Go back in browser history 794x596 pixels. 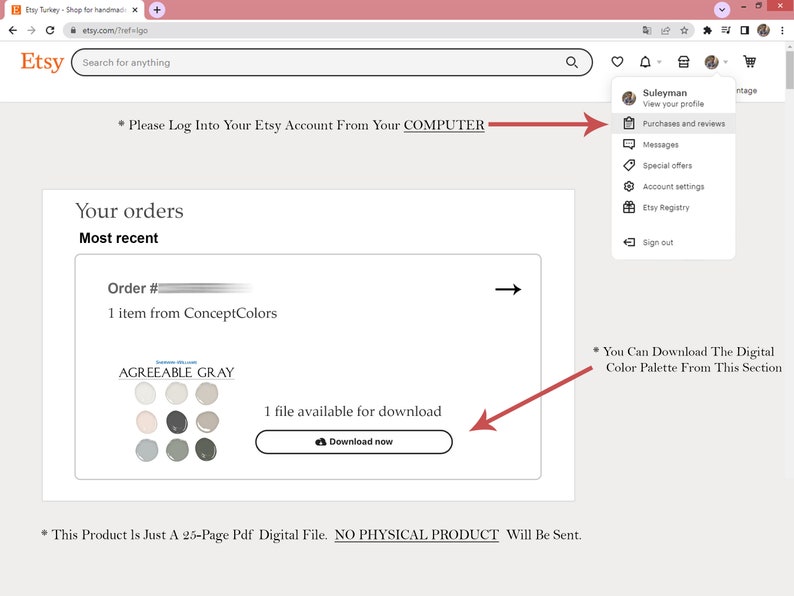(x=13, y=30)
